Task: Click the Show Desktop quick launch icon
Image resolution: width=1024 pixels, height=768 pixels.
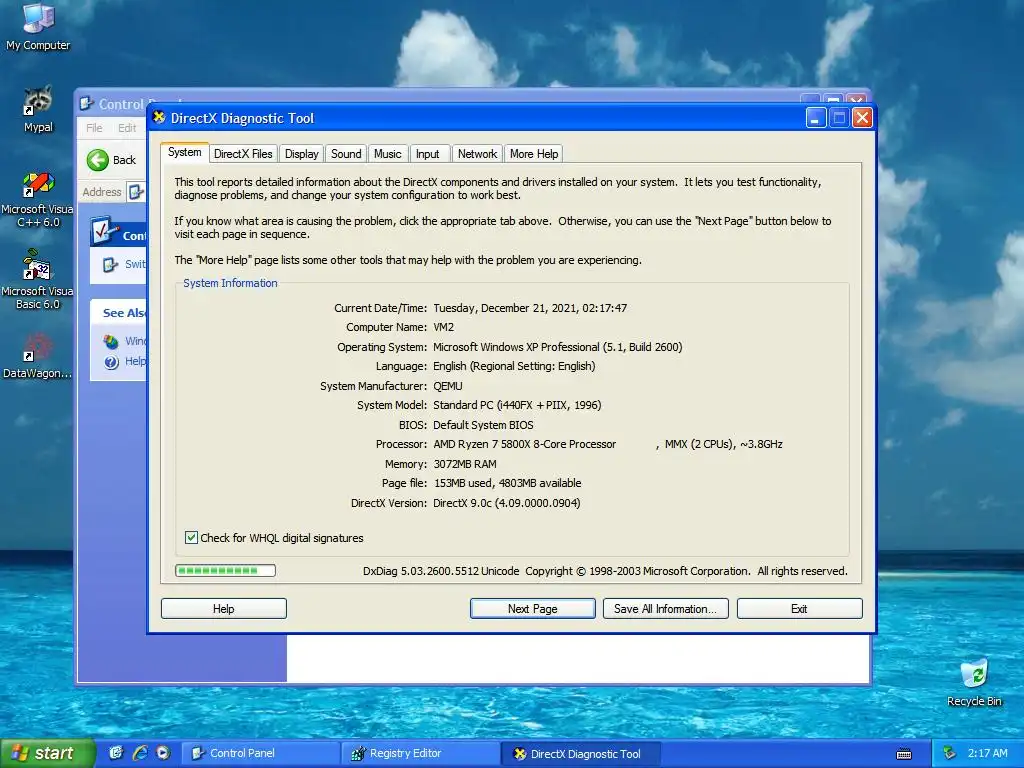Action: tap(116, 753)
